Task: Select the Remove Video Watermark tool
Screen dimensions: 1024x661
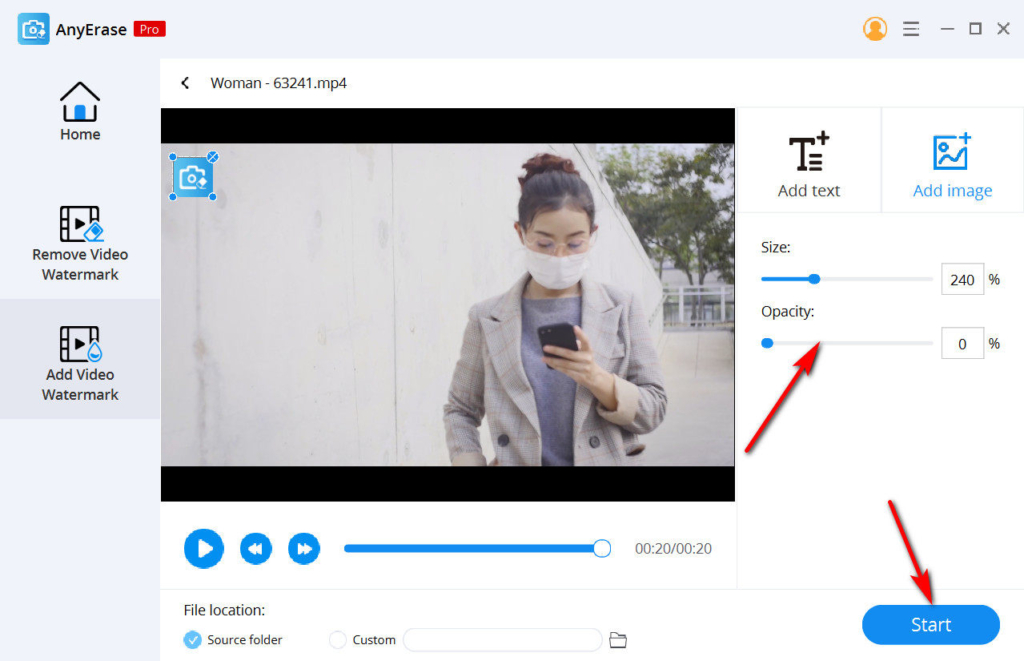Action: pyautogui.click(x=80, y=242)
